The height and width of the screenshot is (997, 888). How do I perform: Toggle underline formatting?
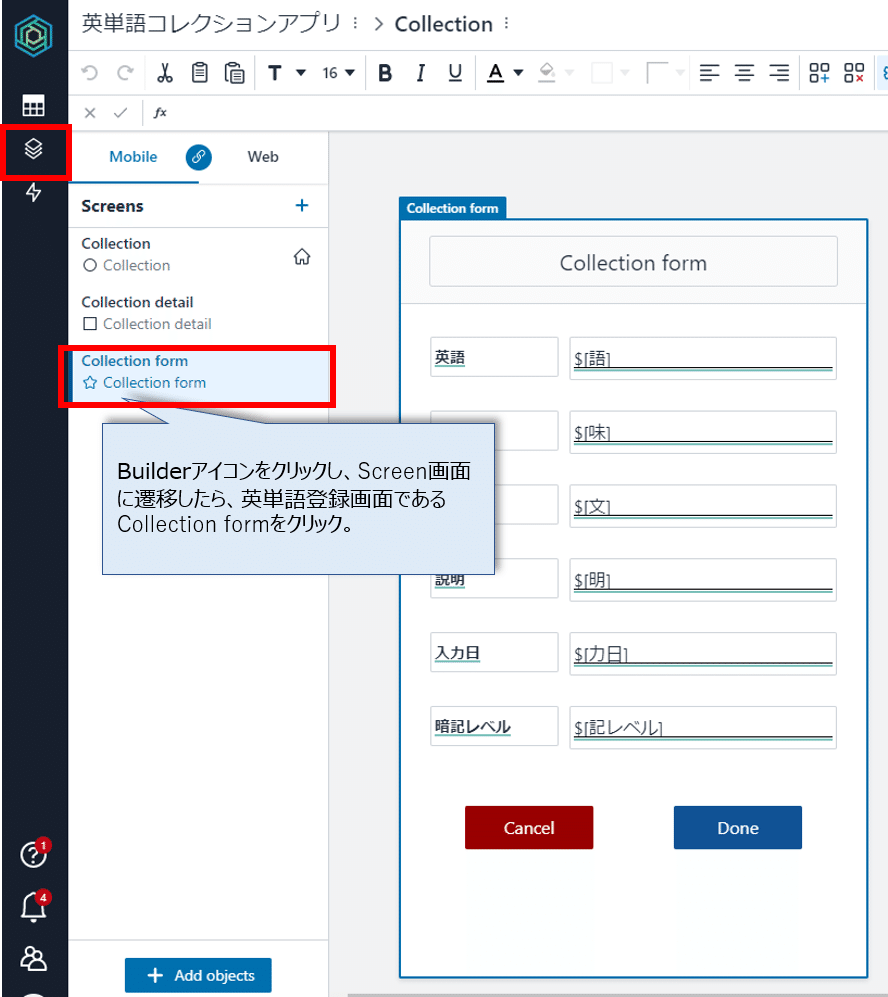click(x=455, y=72)
